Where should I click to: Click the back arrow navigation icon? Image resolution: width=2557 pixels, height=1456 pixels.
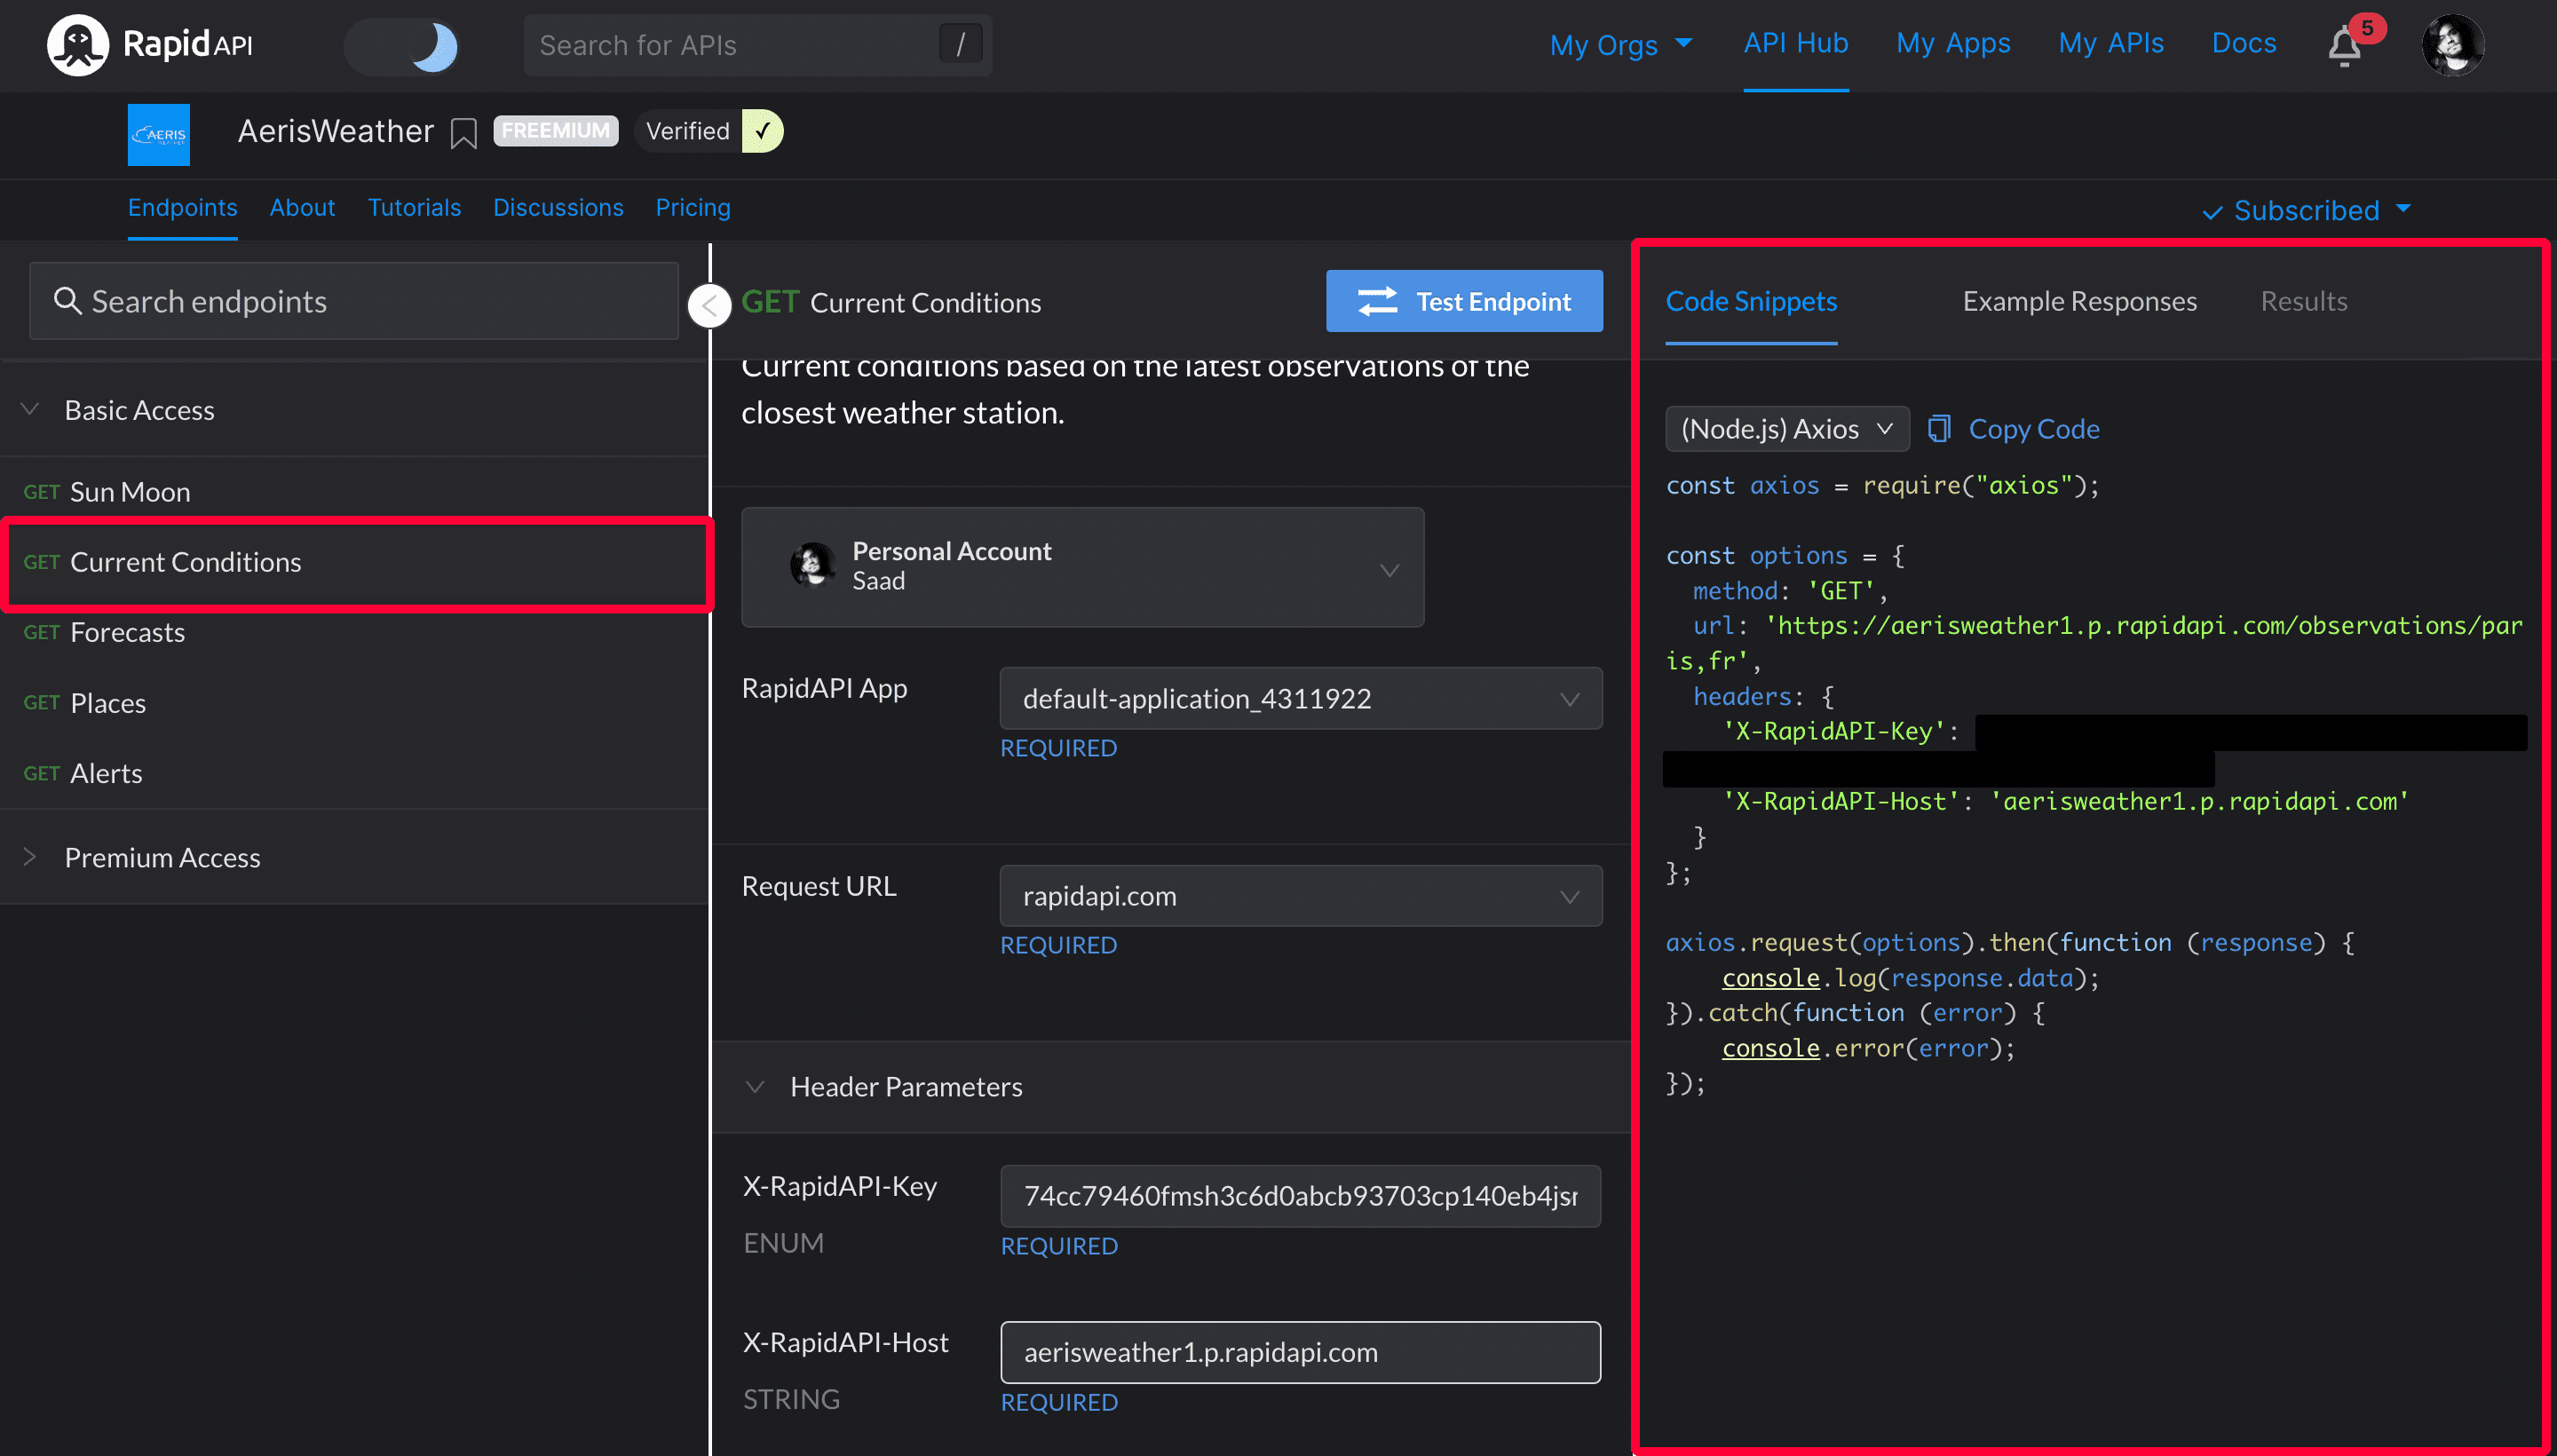pos(708,304)
